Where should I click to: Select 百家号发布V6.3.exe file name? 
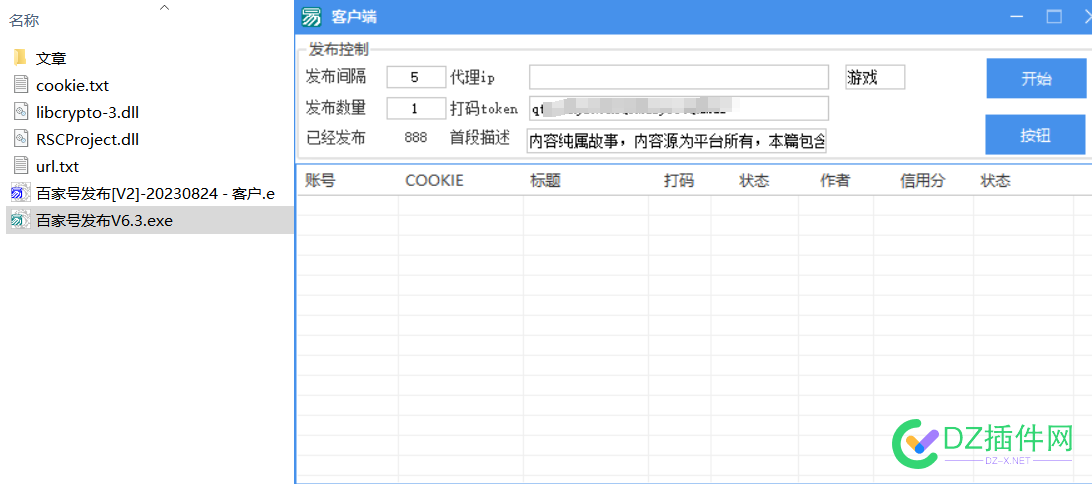coord(104,221)
